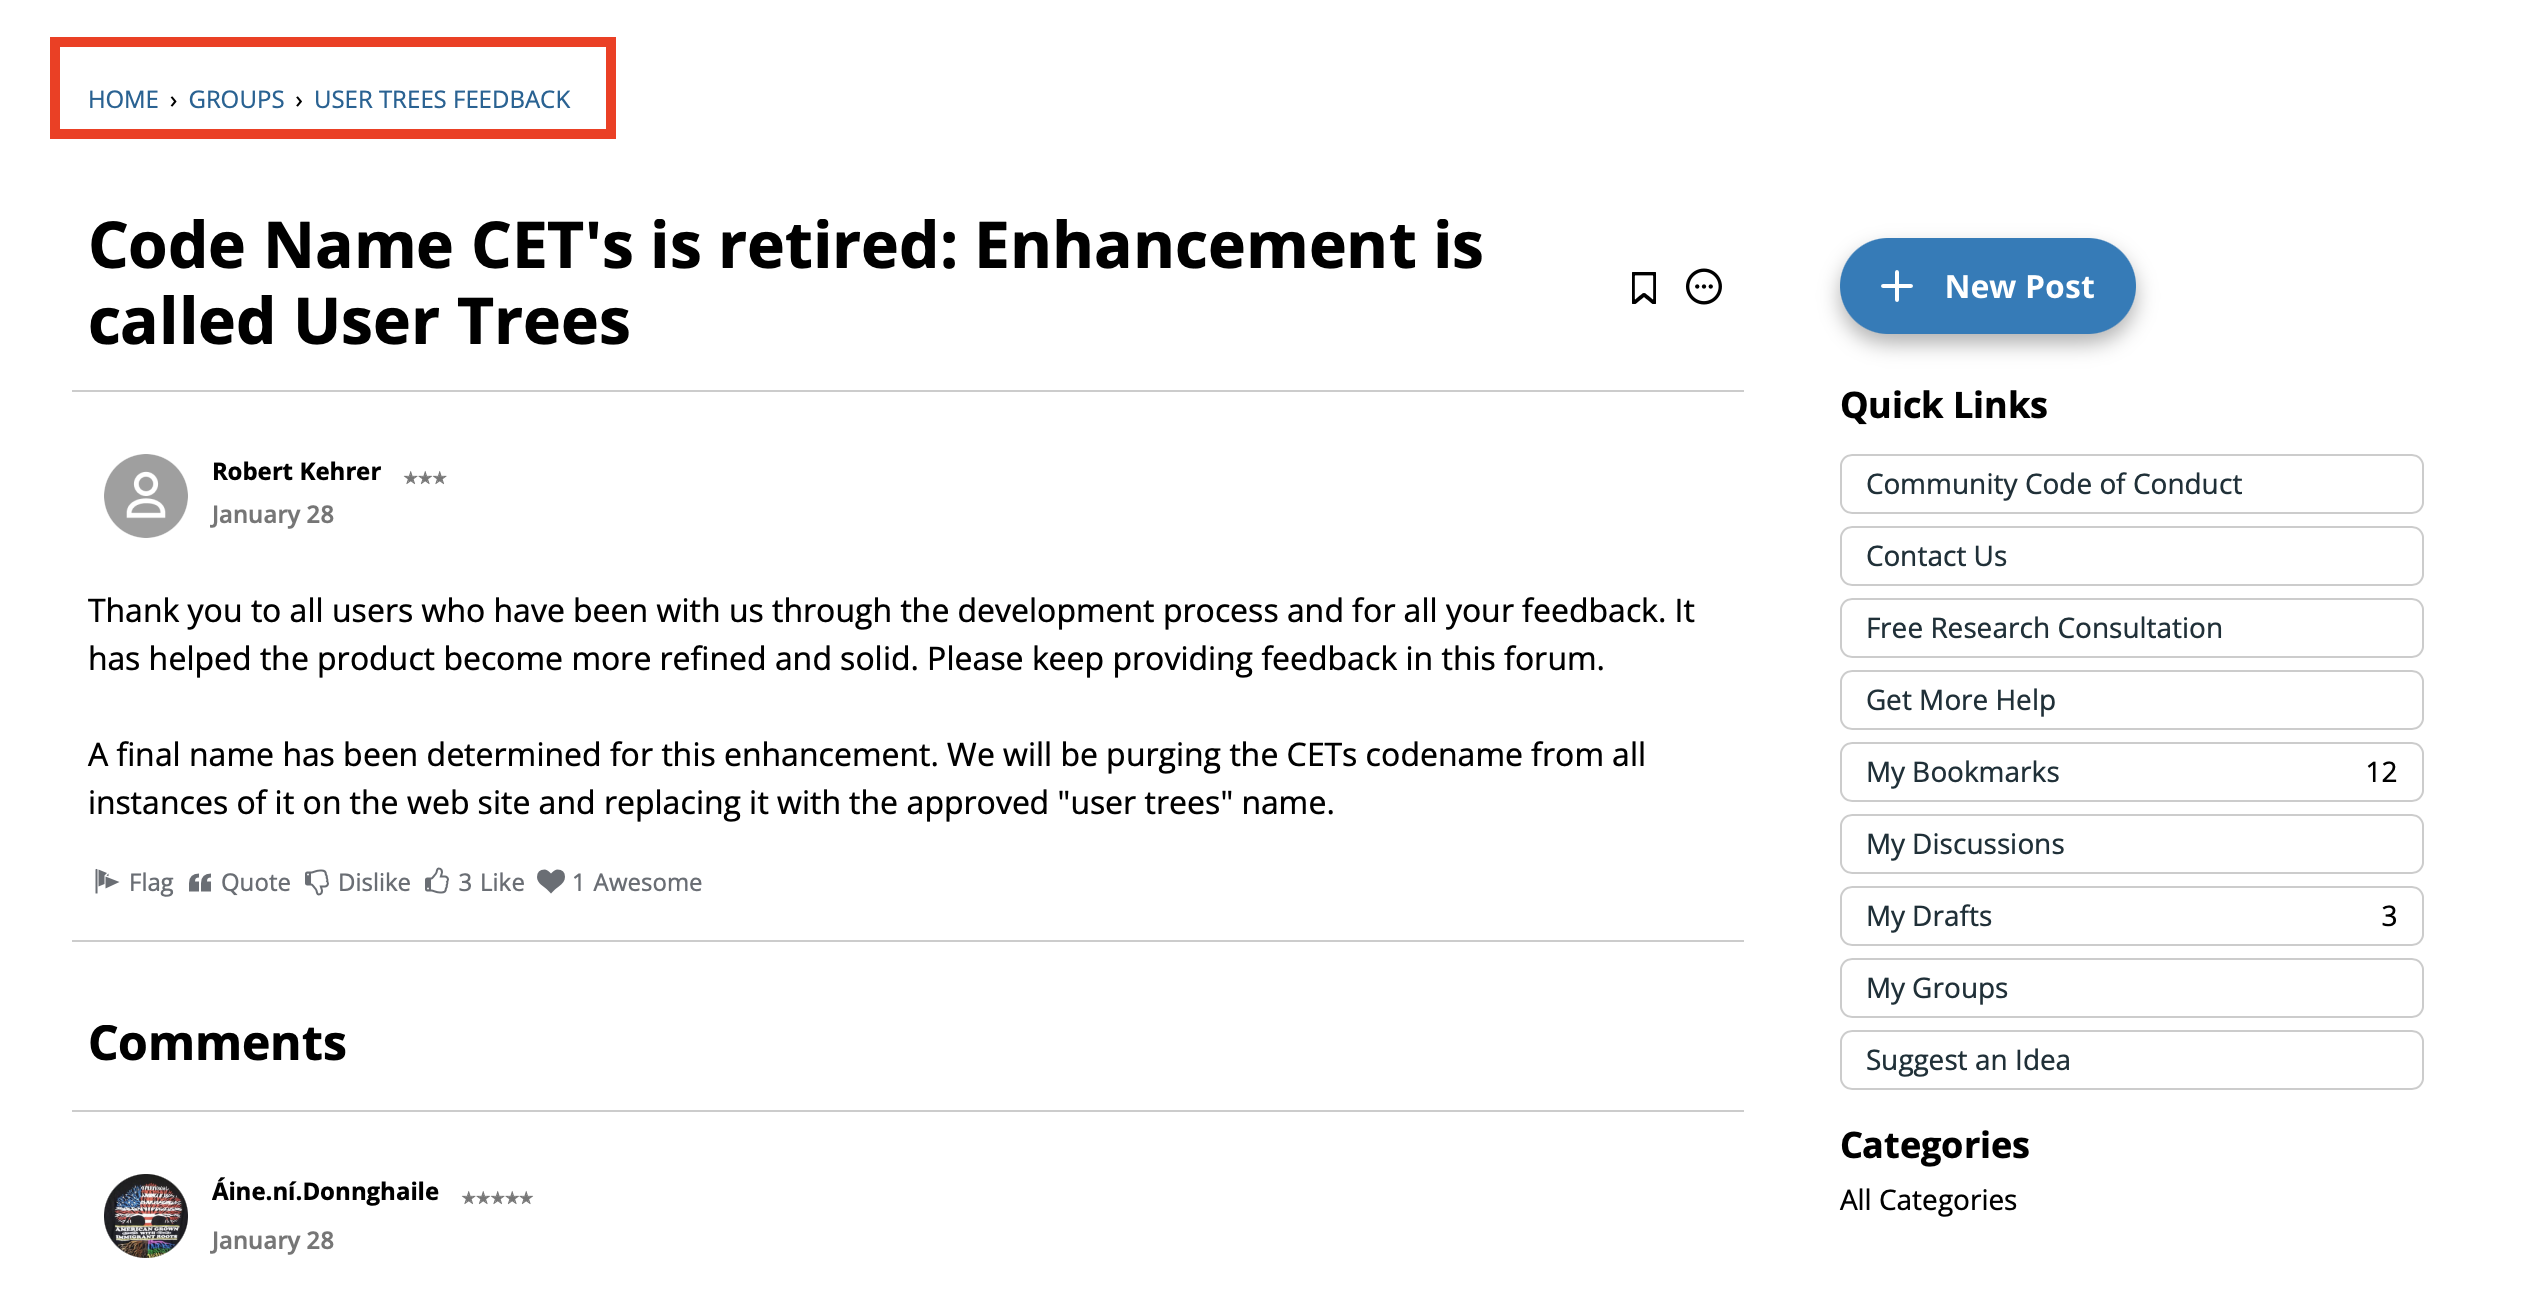View Áine.ní.Donnghaile's avatar image

coord(146,1216)
